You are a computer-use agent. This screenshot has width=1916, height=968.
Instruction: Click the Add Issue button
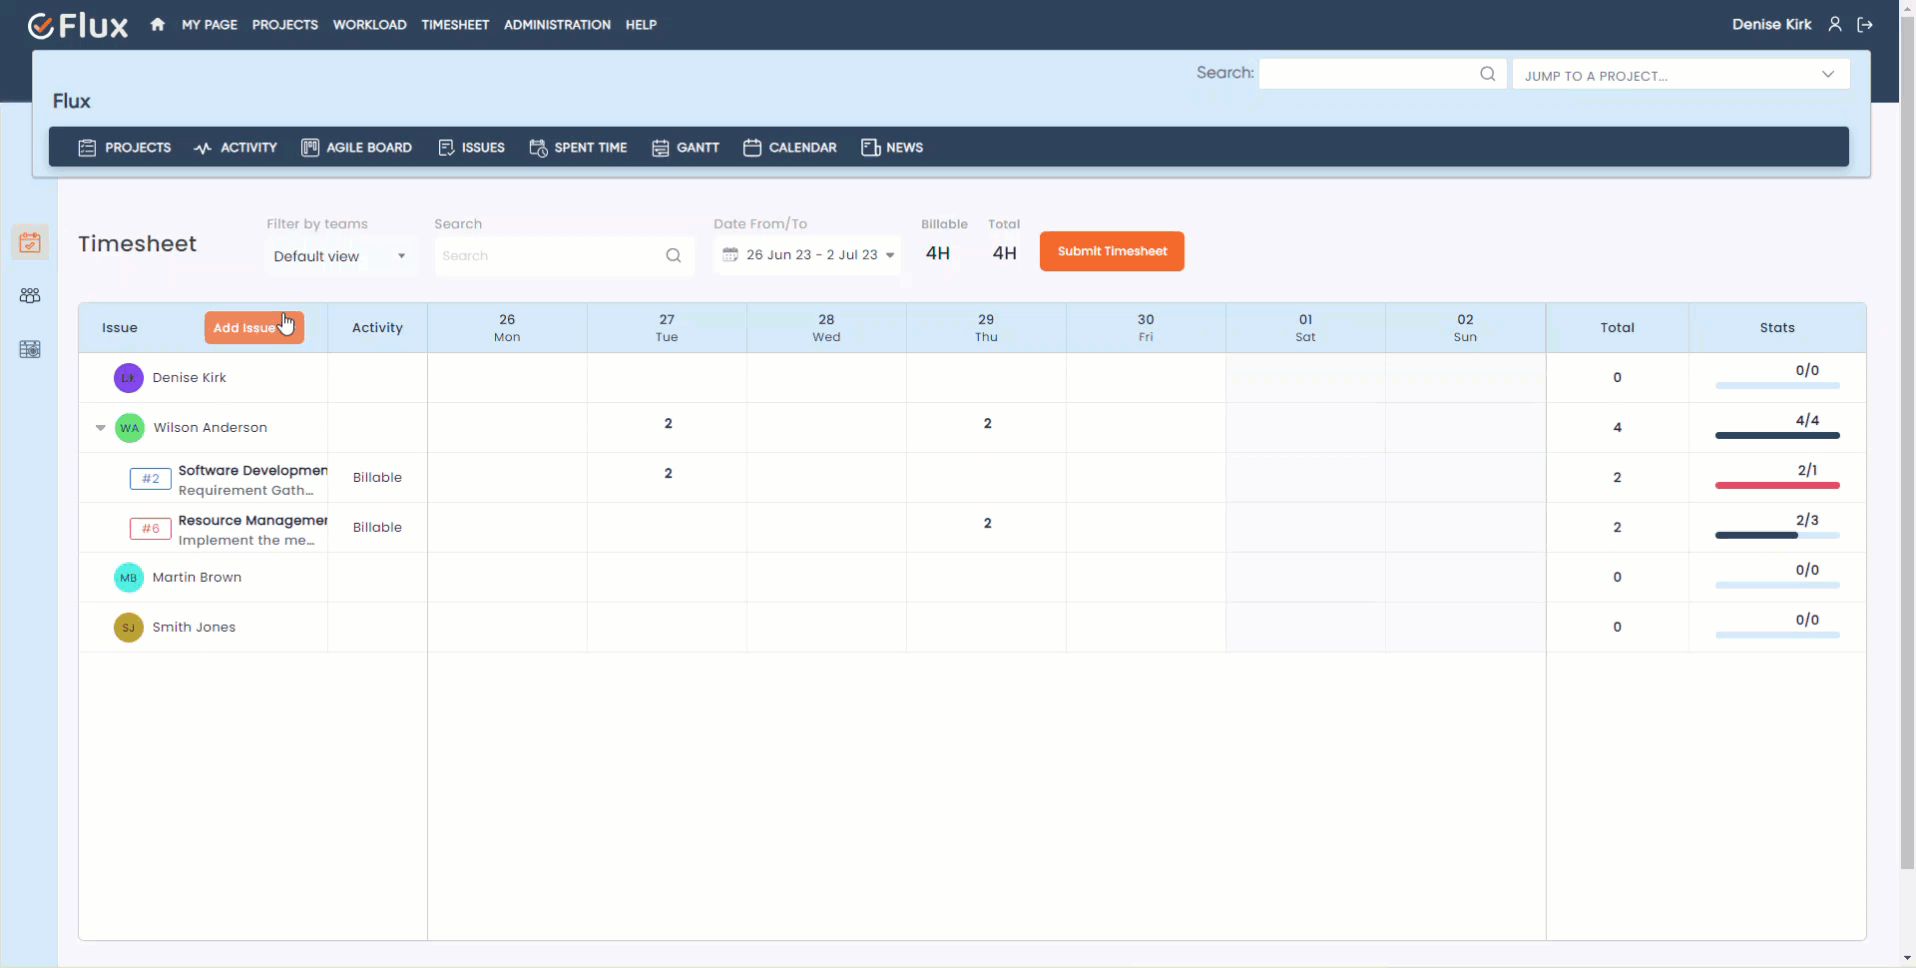253,328
